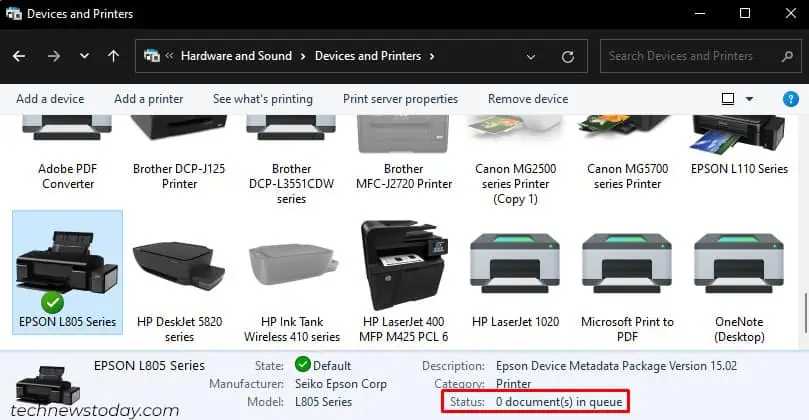Select the OneNote (Desktop) printer icon

[739, 263]
